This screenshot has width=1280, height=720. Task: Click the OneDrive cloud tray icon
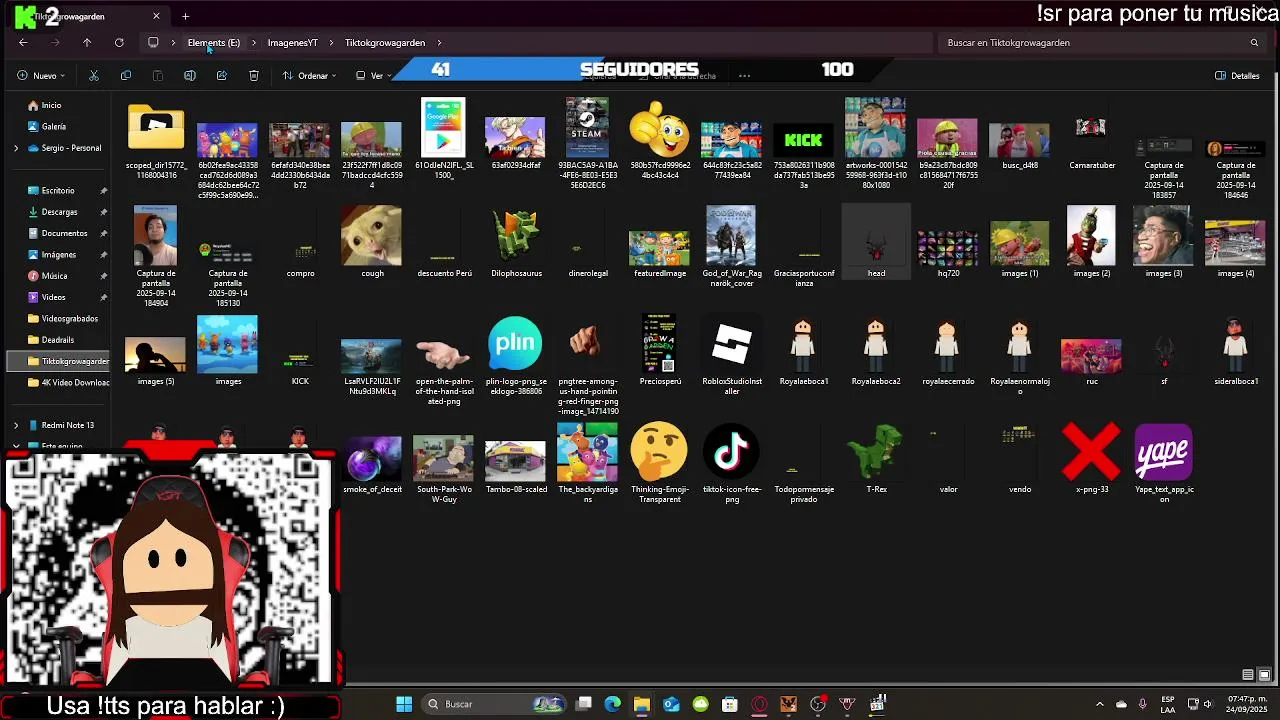click(1121, 704)
